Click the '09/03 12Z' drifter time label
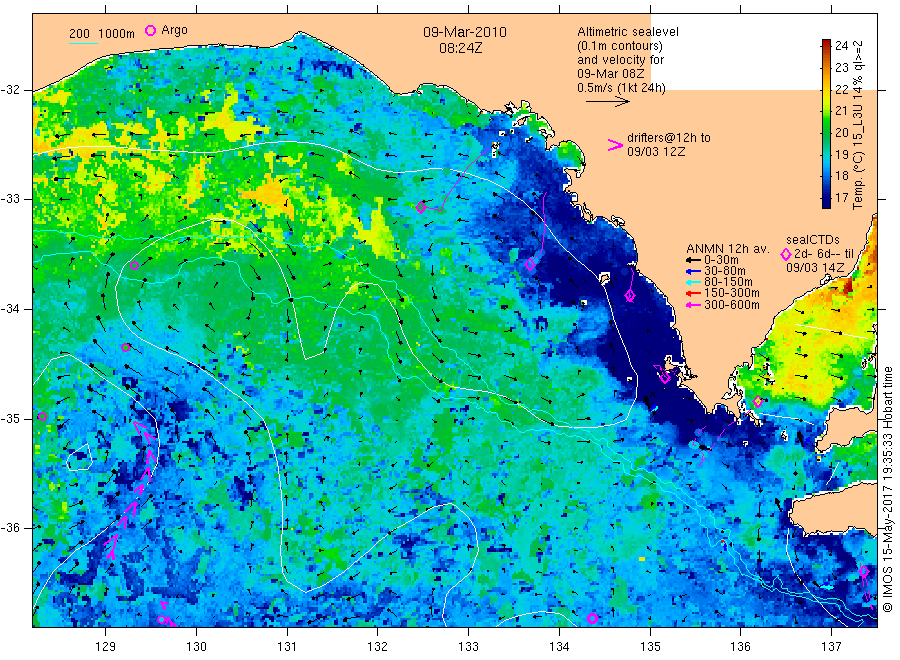This screenshot has width=900, height=660. [x=655, y=152]
